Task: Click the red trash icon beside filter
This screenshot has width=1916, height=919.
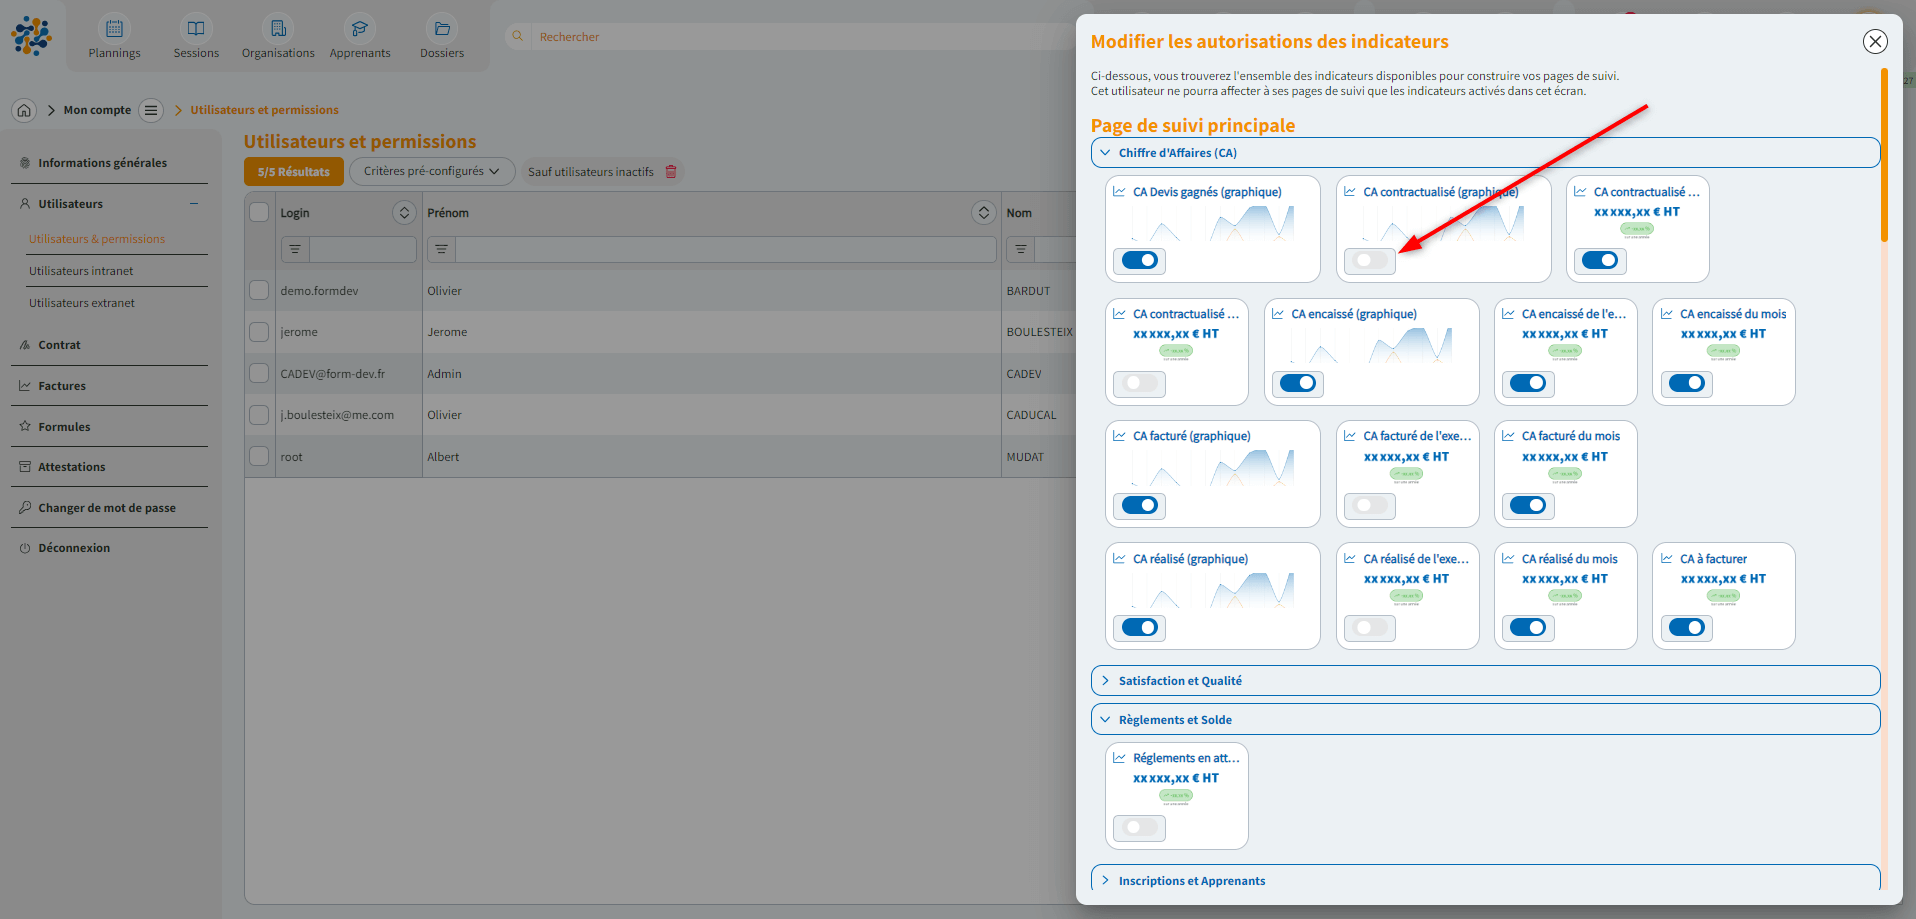Action: click(x=671, y=172)
